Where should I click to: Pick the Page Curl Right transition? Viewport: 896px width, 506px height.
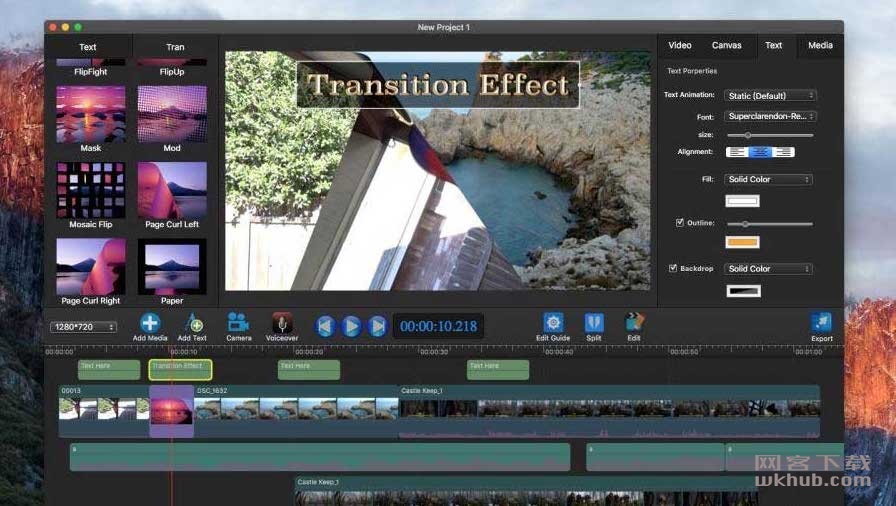pyautogui.click(x=91, y=267)
